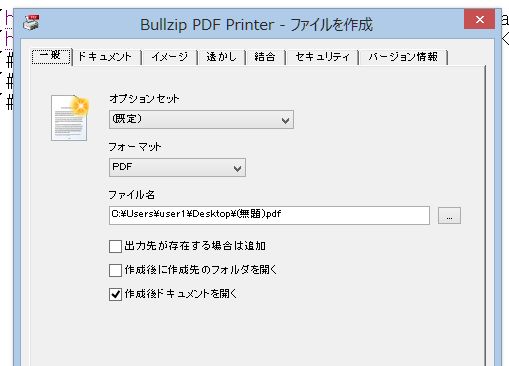Open the セキュリティ tab
The image size is (509, 366).
(322, 57)
